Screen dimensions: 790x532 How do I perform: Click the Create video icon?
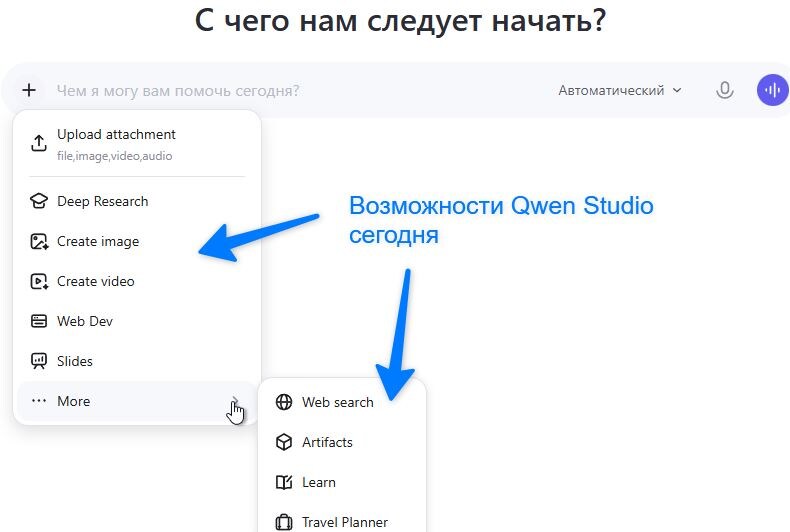(39, 281)
